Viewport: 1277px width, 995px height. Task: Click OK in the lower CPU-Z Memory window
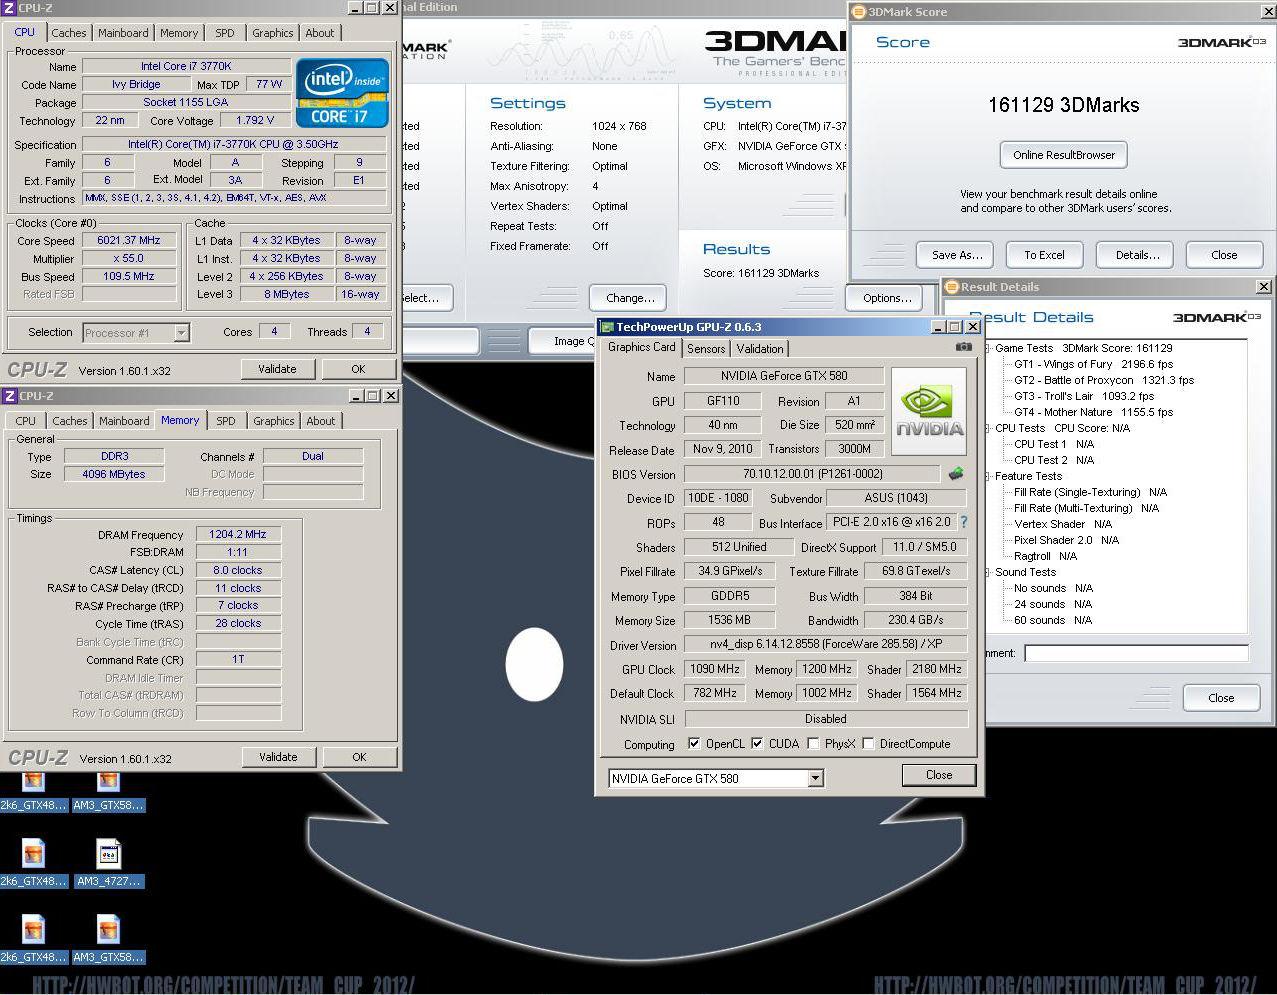(359, 757)
